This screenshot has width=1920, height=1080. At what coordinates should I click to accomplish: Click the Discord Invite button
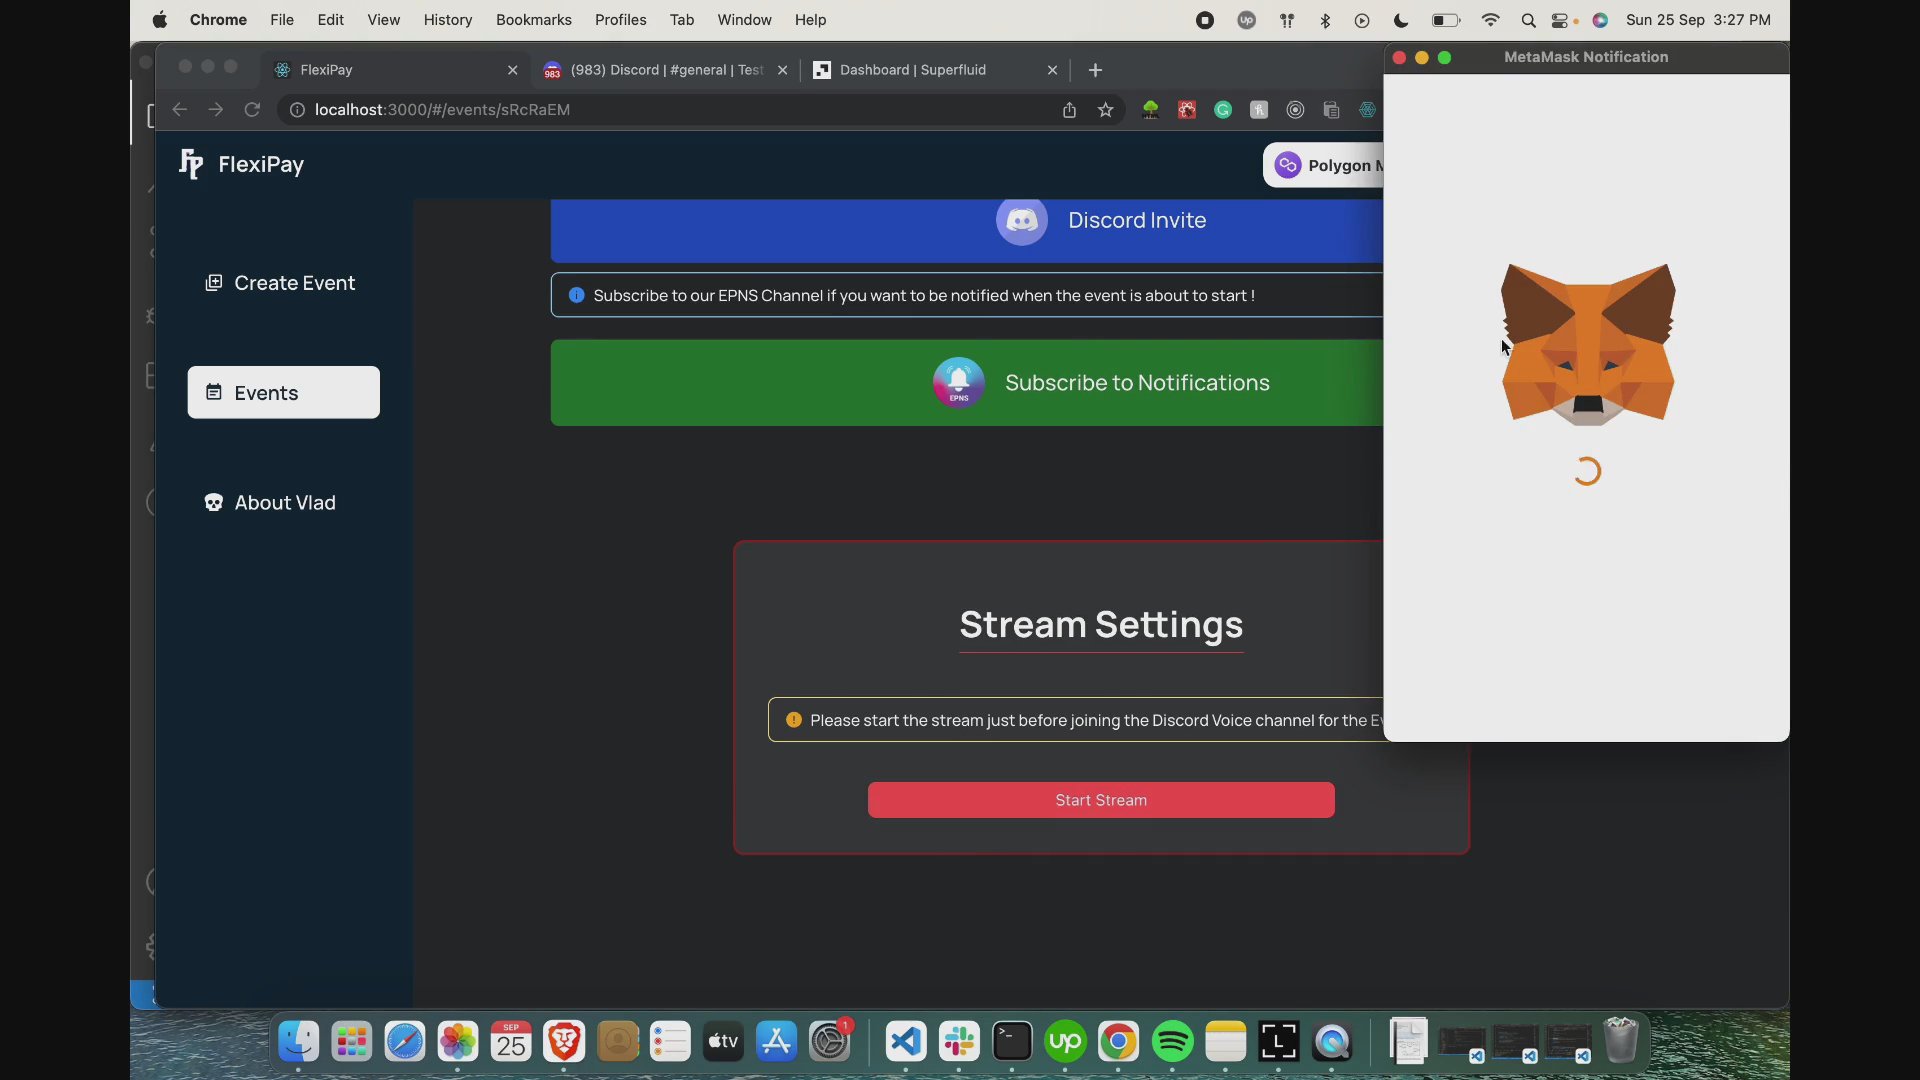967,229
